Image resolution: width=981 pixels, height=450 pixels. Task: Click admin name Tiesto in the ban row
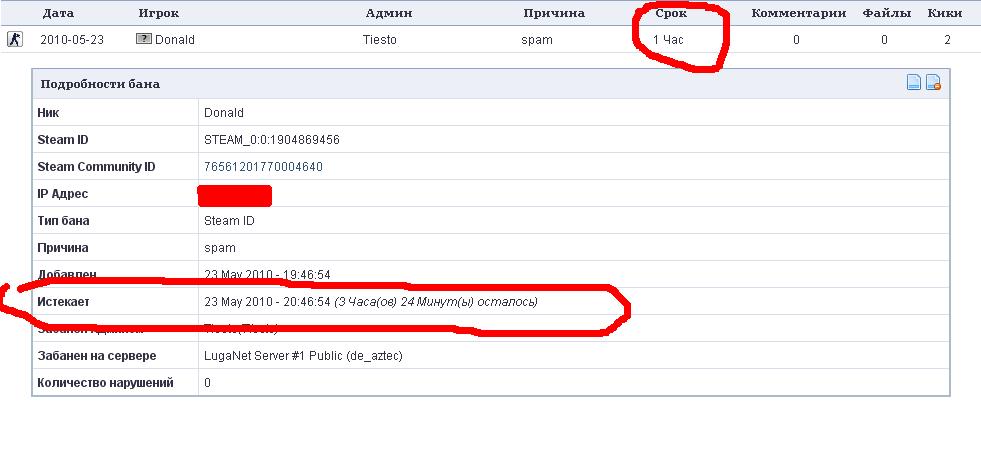click(380, 40)
